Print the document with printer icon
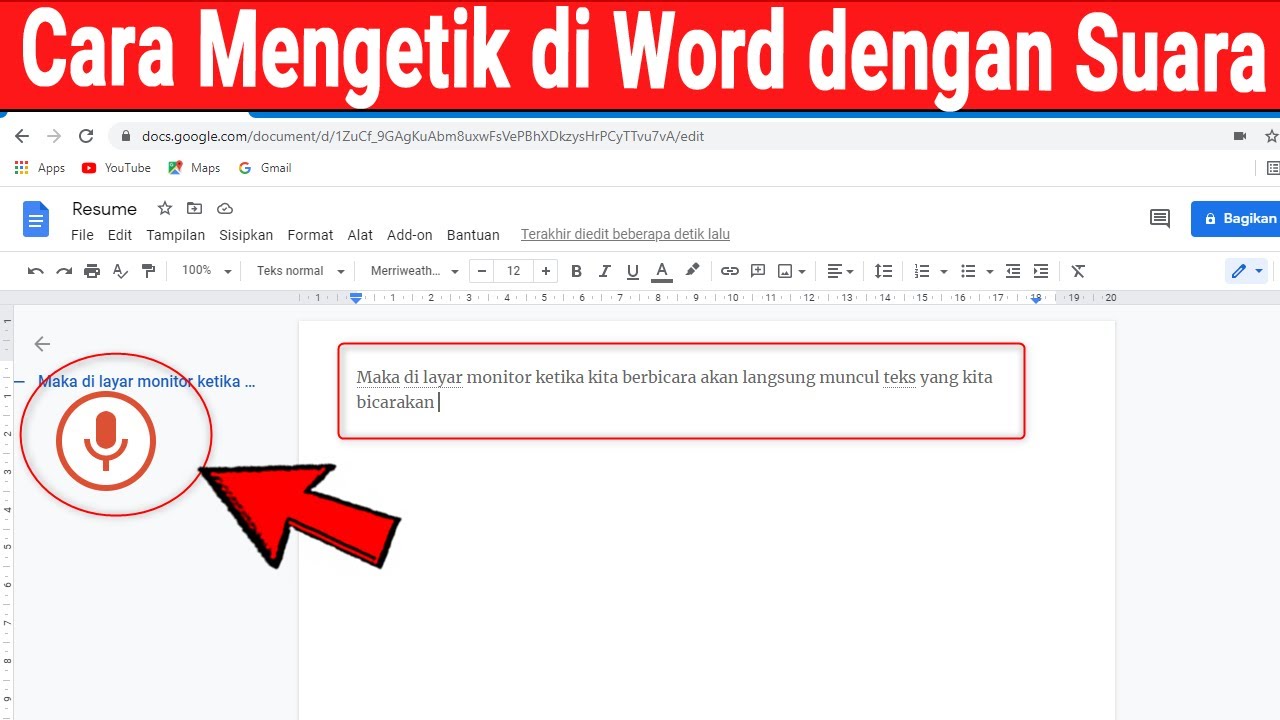Image resolution: width=1280 pixels, height=720 pixels. (92, 271)
